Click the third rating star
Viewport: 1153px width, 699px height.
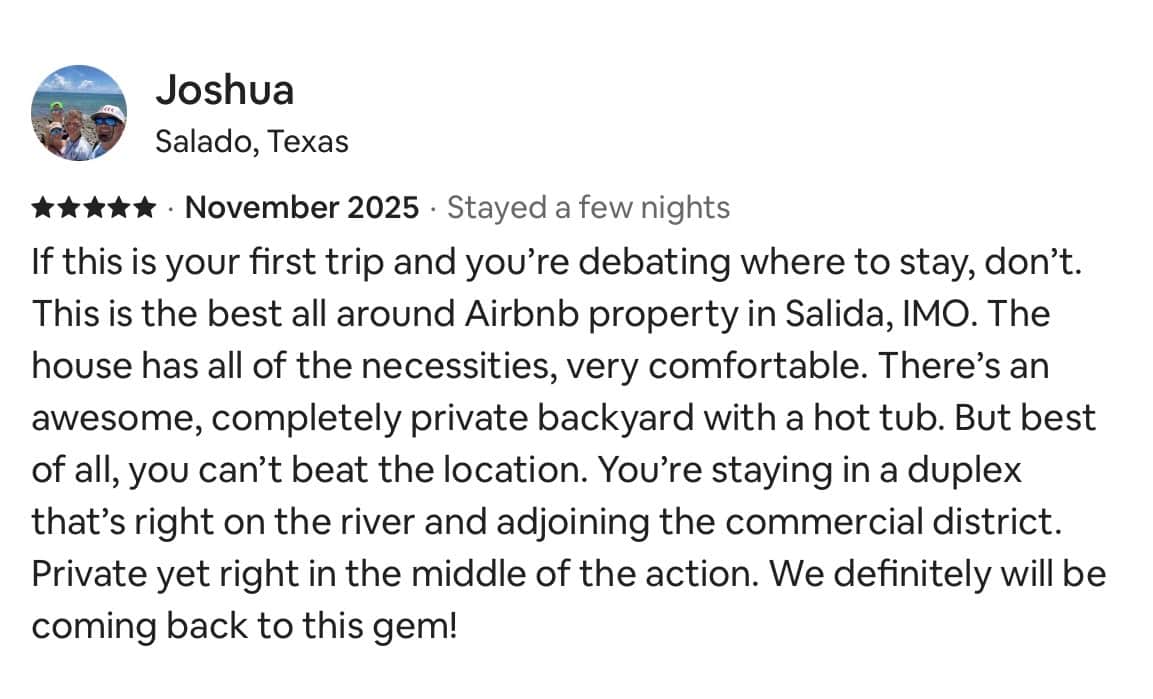pyautogui.click(x=94, y=208)
